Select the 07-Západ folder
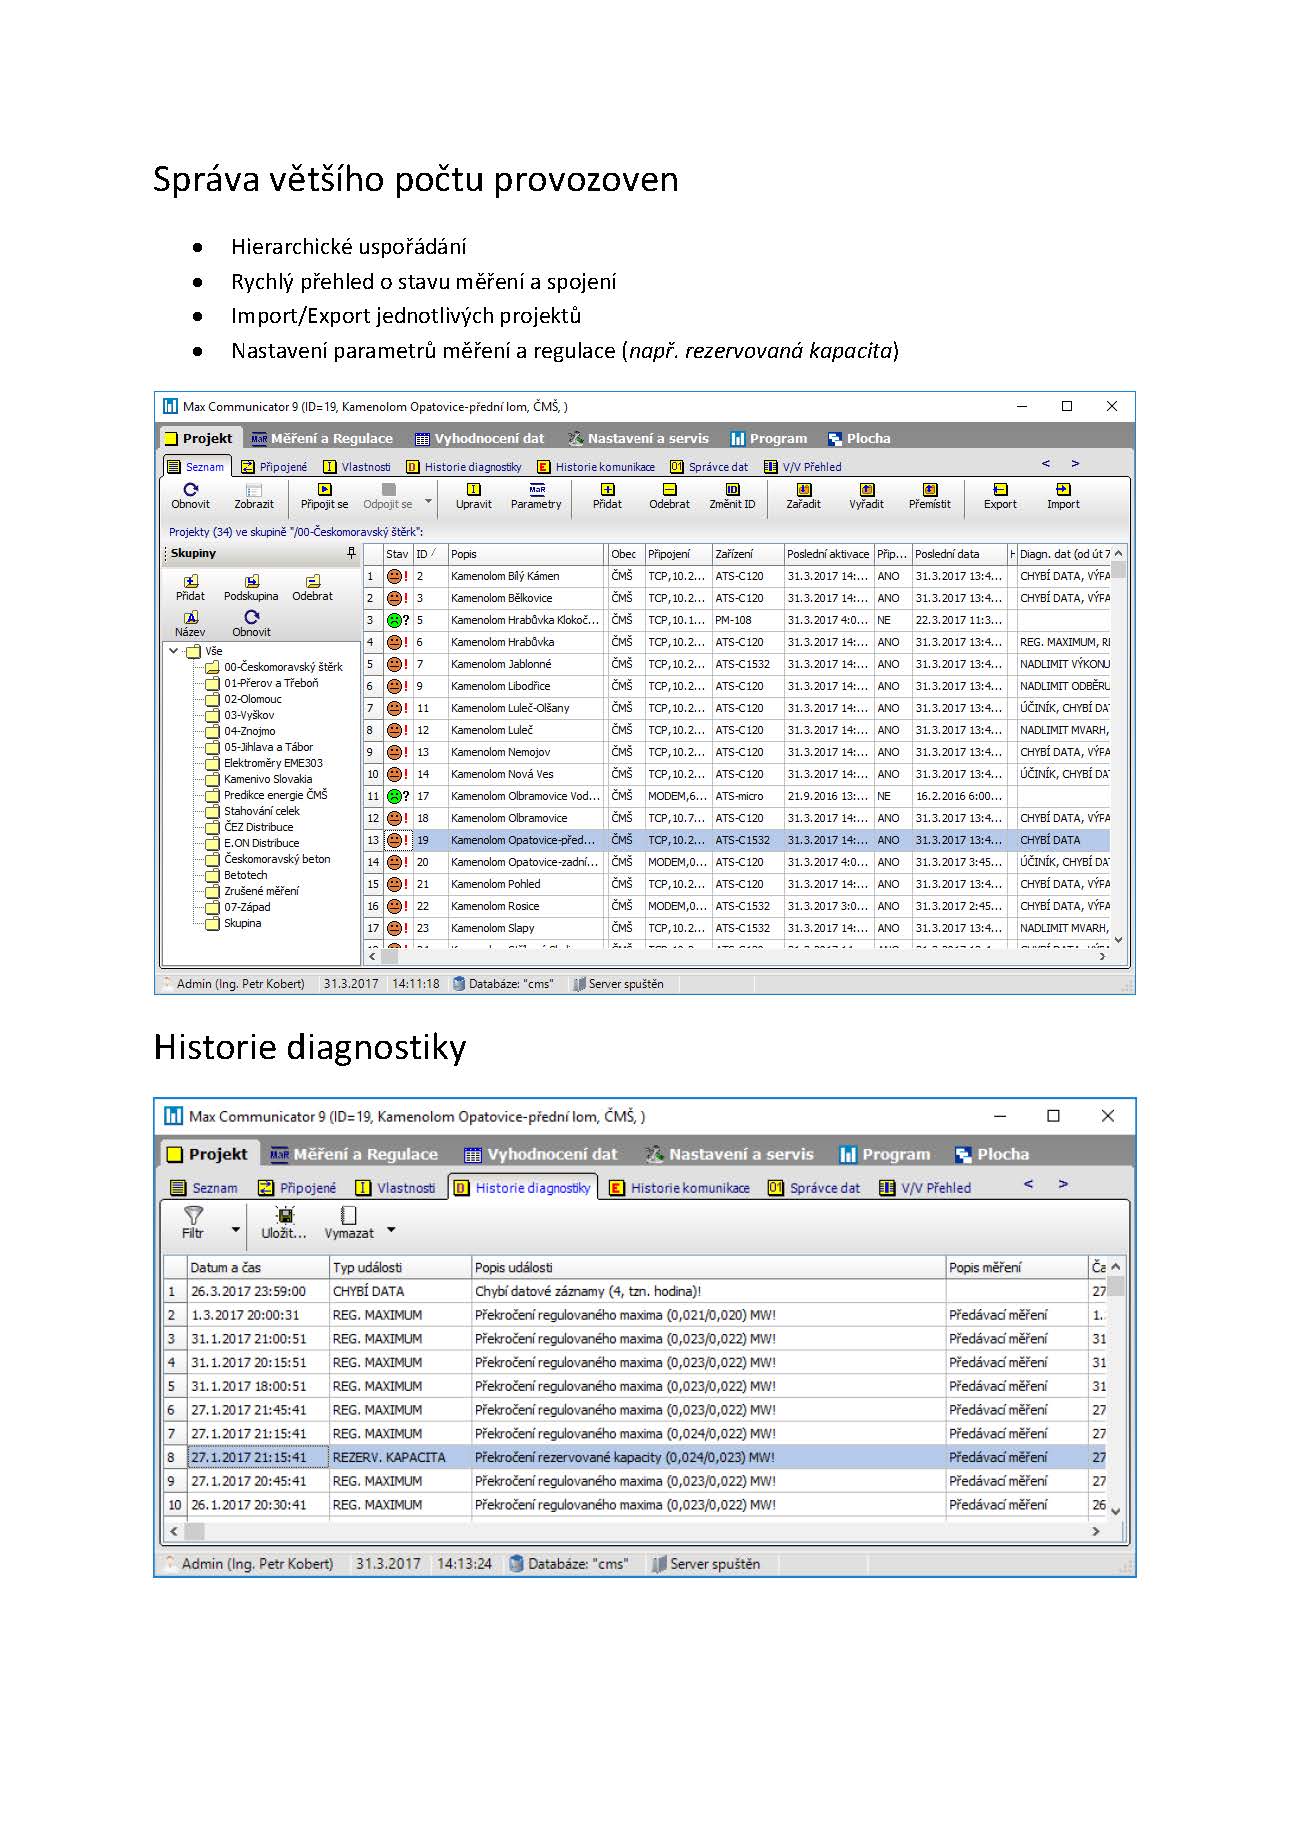Image resolution: width=1290 pixels, height=1825 pixels. (237, 907)
